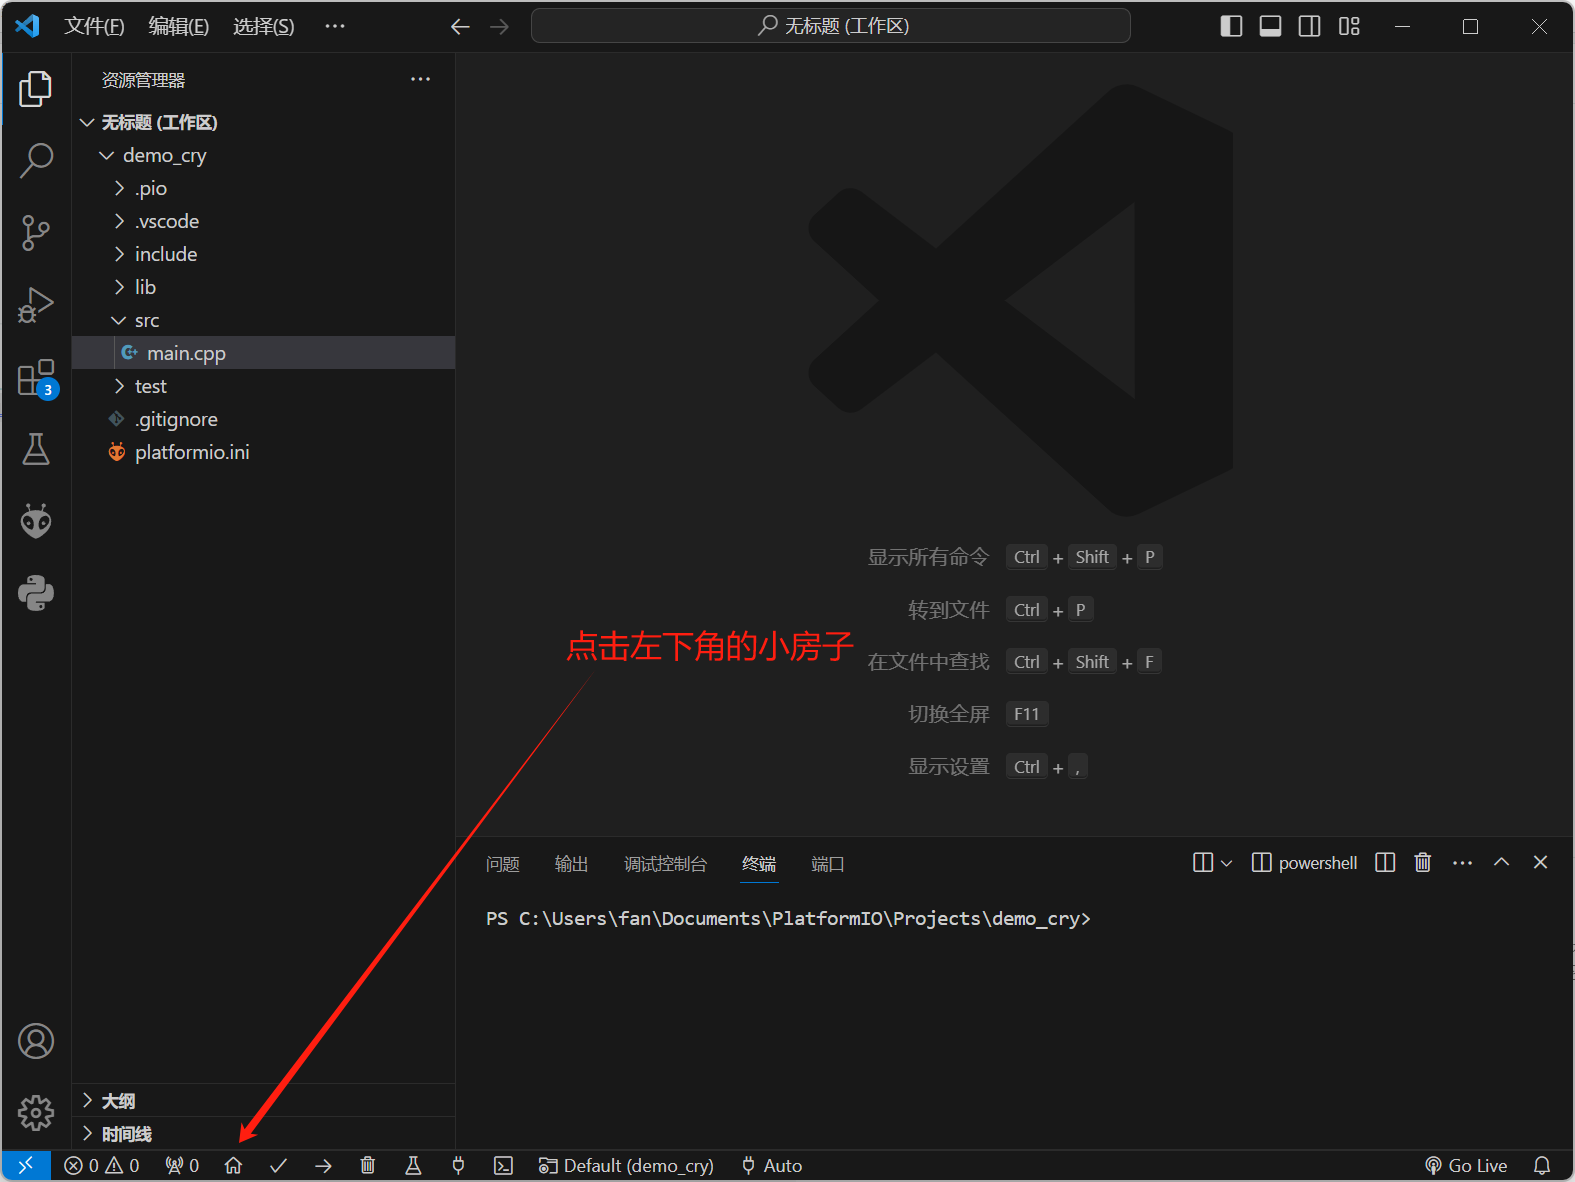Click the command center search box
Image resolution: width=1575 pixels, height=1182 pixels.
(831, 26)
